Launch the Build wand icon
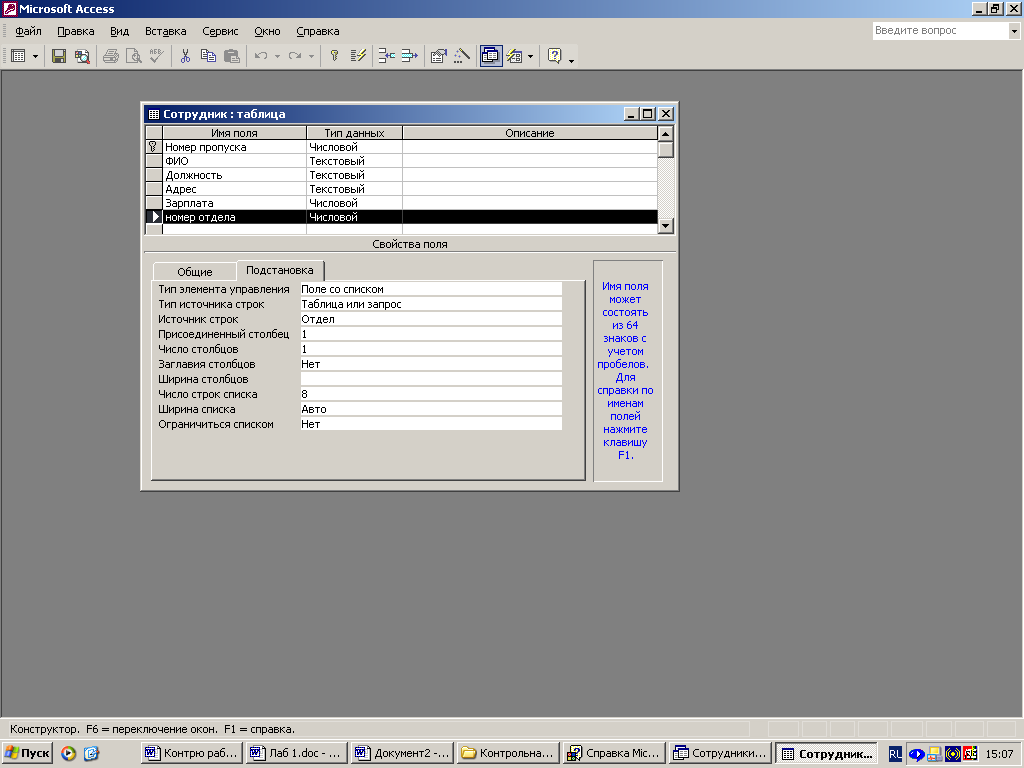 (x=461, y=56)
